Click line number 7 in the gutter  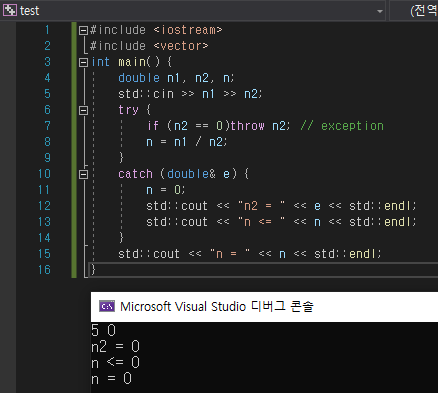coord(47,126)
